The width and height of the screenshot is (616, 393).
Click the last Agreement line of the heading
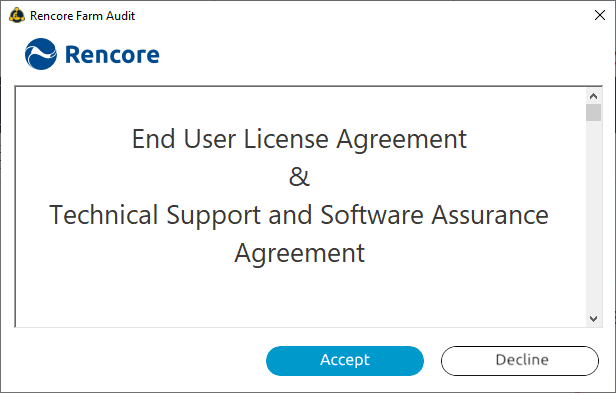[x=299, y=253]
